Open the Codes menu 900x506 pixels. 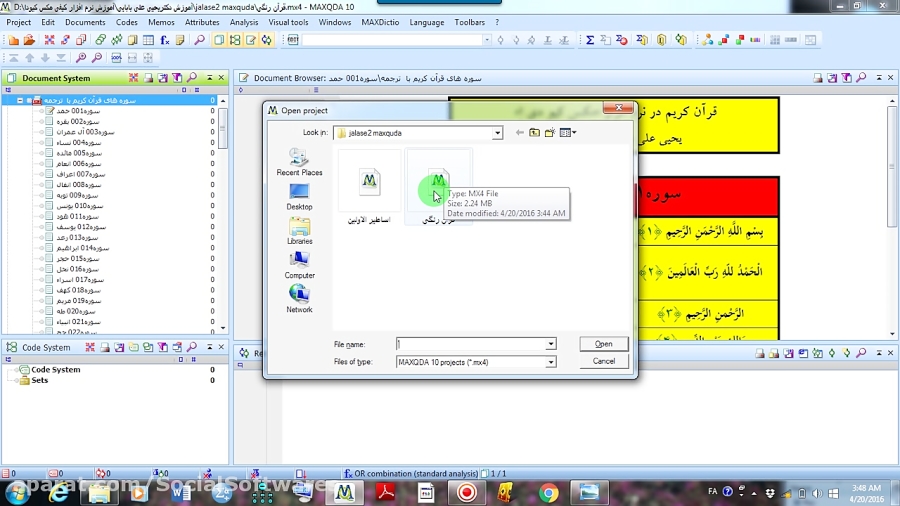[126, 22]
